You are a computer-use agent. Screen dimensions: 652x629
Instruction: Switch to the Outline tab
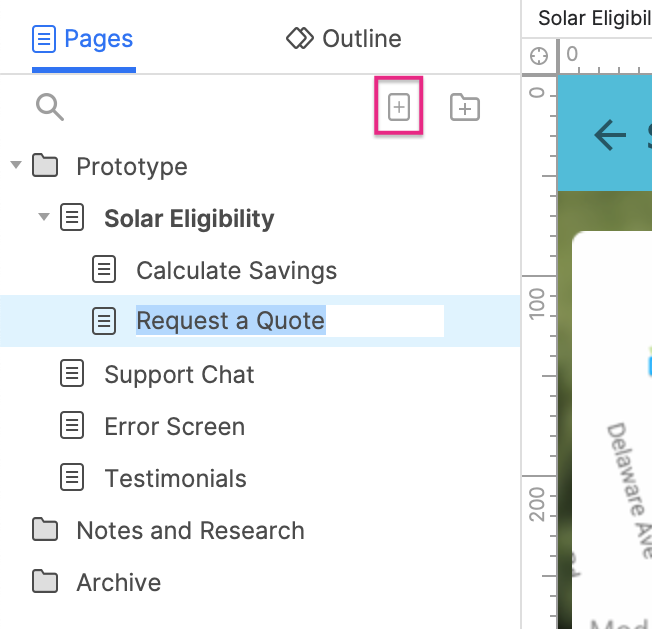(x=343, y=39)
